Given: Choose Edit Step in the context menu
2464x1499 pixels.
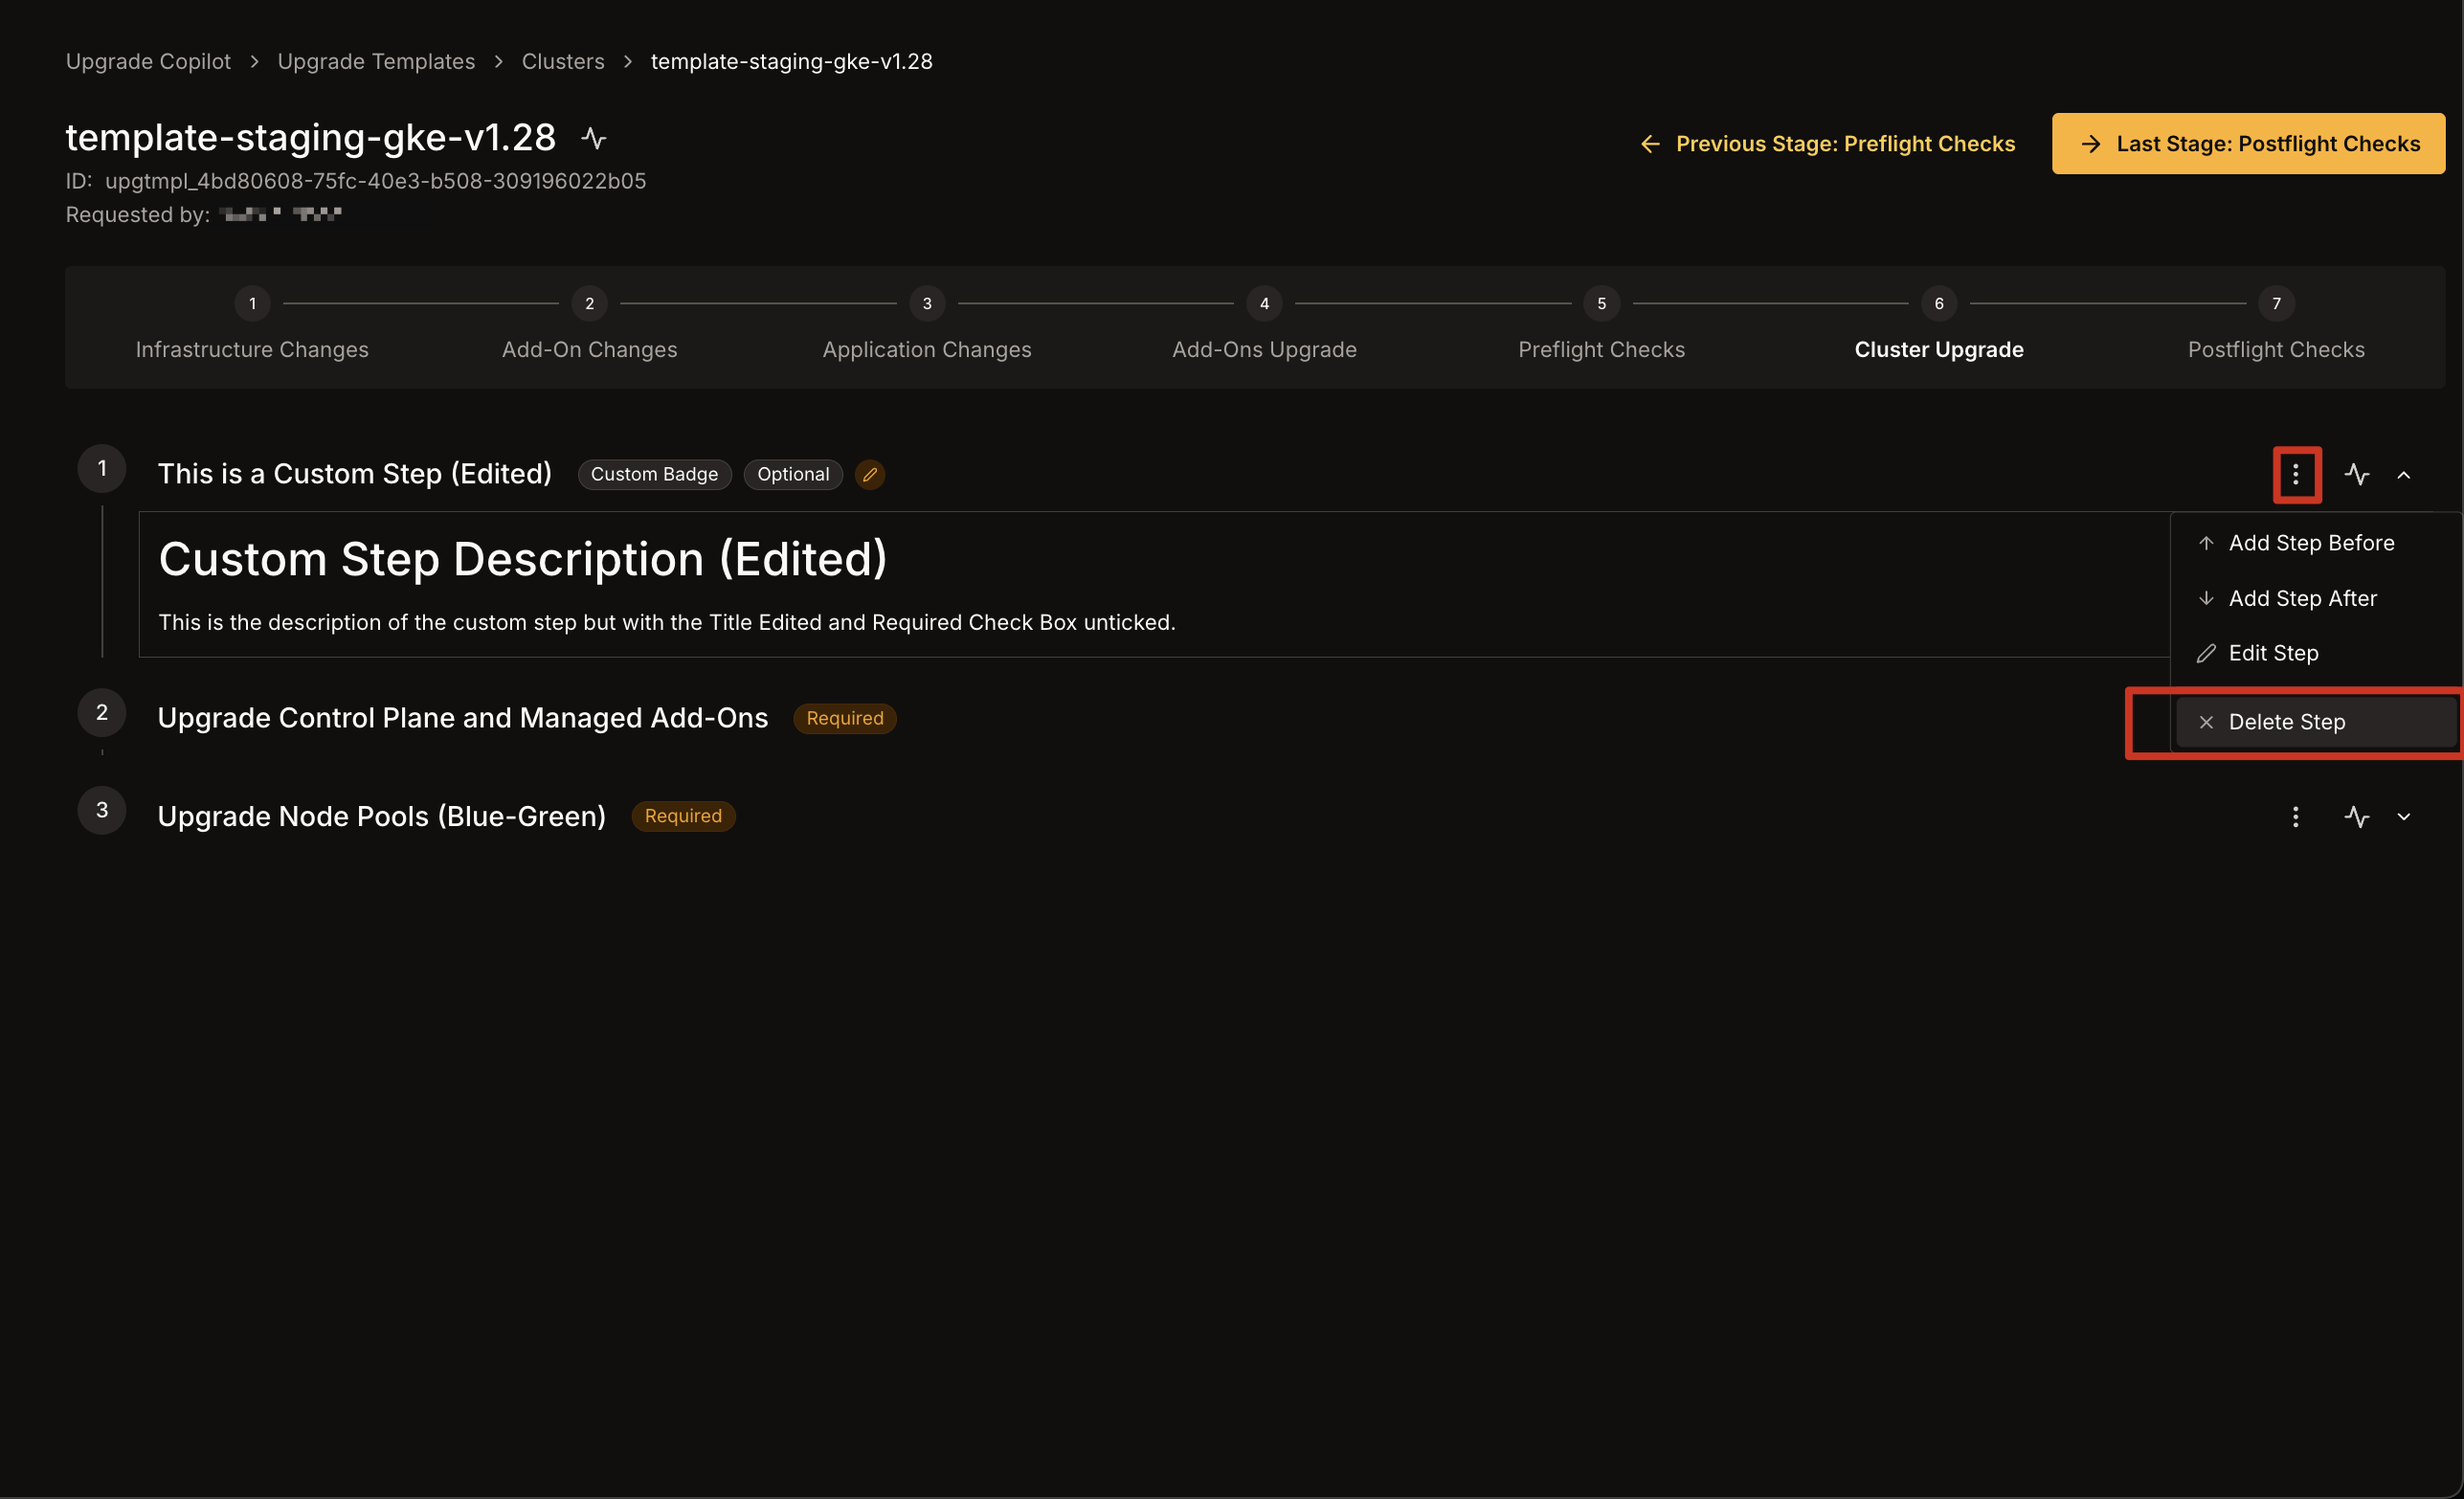Looking at the screenshot, I should point(2276,652).
